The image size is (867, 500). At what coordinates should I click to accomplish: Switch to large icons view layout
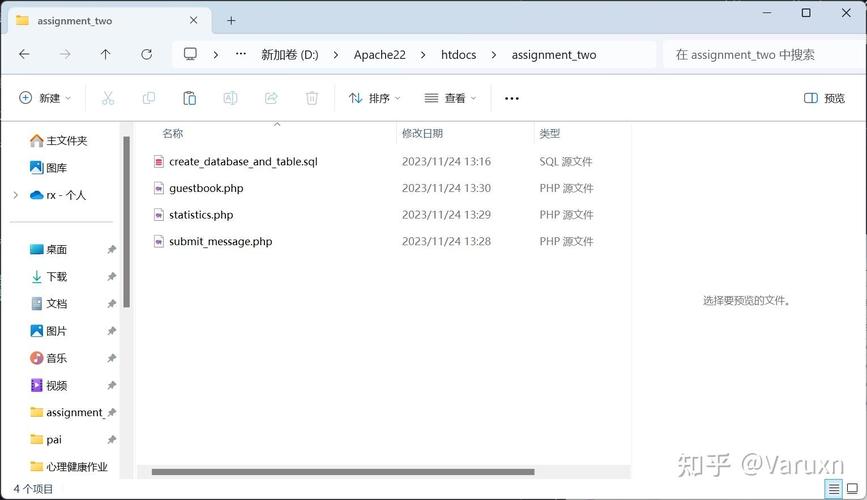click(x=853, y=488)
